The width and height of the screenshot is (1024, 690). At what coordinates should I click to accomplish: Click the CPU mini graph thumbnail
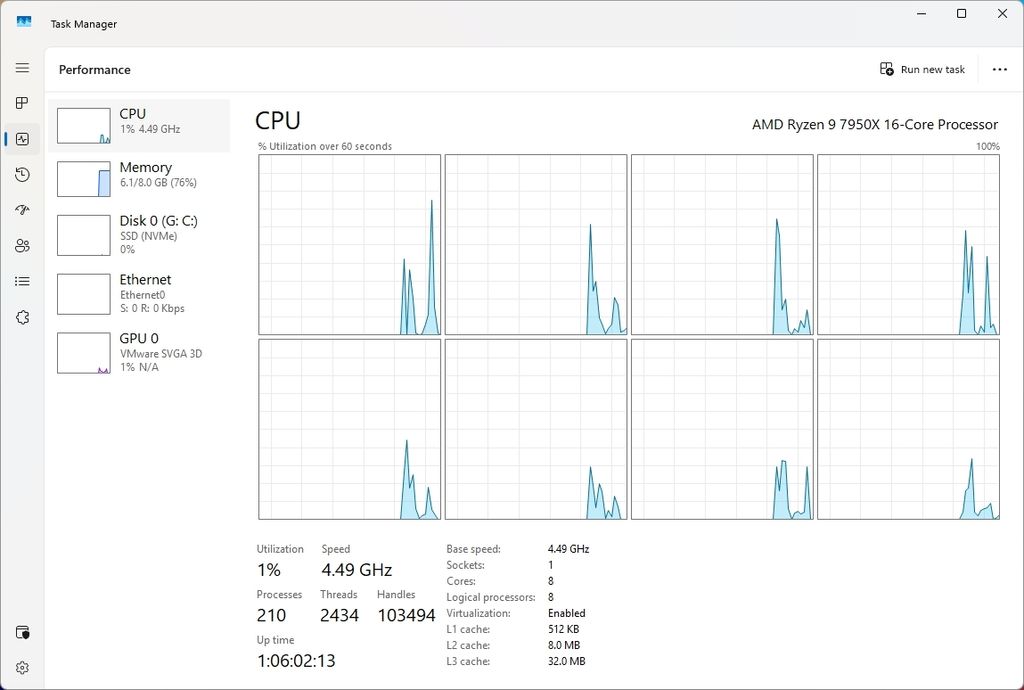click(84, 126)
